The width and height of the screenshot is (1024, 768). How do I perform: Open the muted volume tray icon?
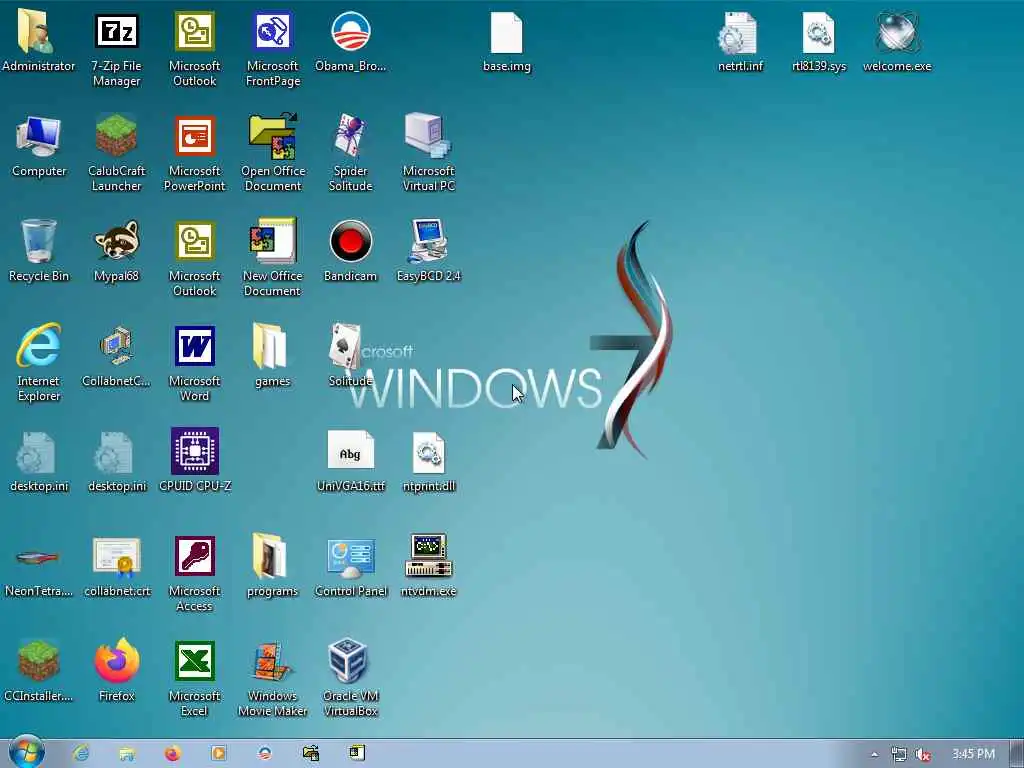tap(922, 755)
